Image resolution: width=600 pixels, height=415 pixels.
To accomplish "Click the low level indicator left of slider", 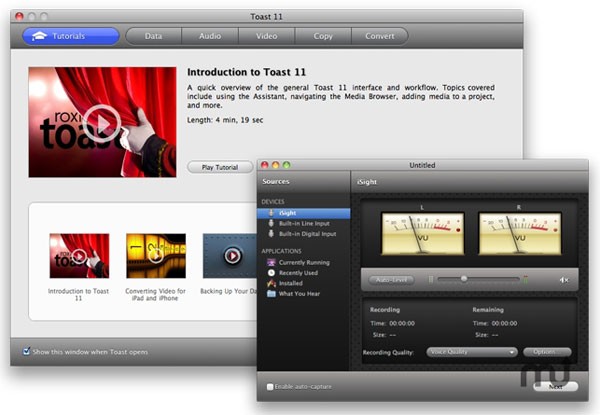I will tap(431, 280).
